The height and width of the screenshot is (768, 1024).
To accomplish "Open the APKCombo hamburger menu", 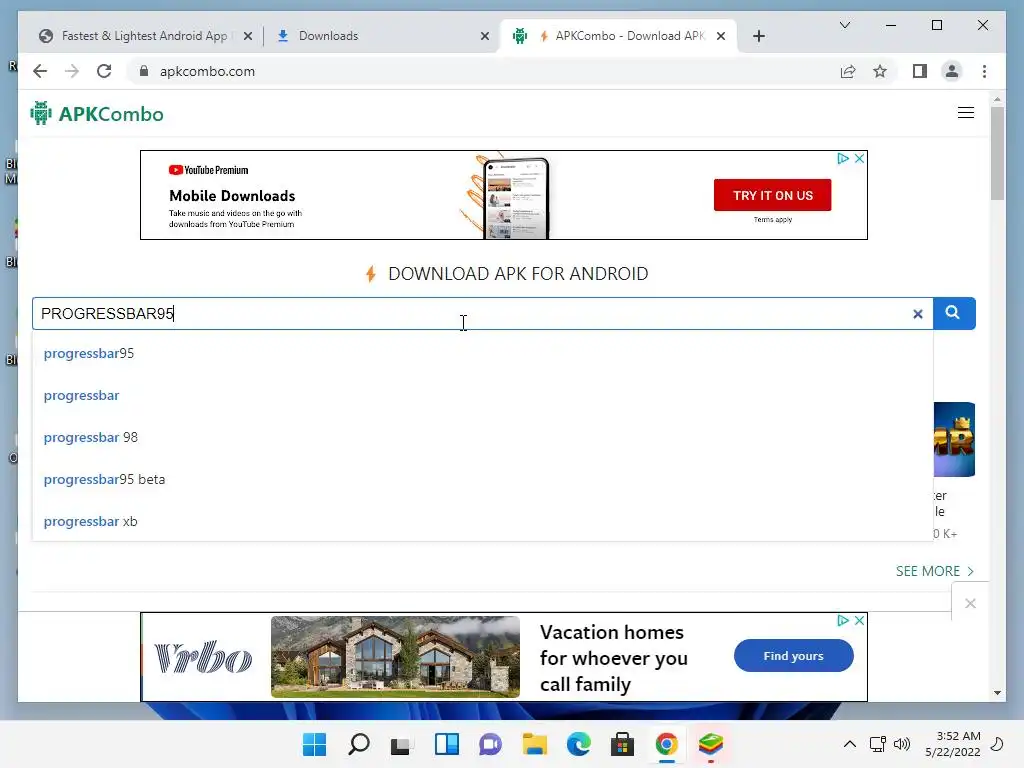I will (x=966, y=113).
